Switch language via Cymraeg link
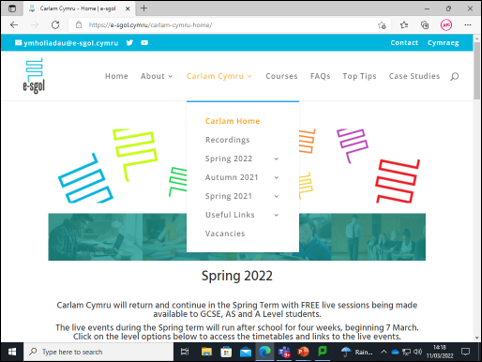 point(443,43)
